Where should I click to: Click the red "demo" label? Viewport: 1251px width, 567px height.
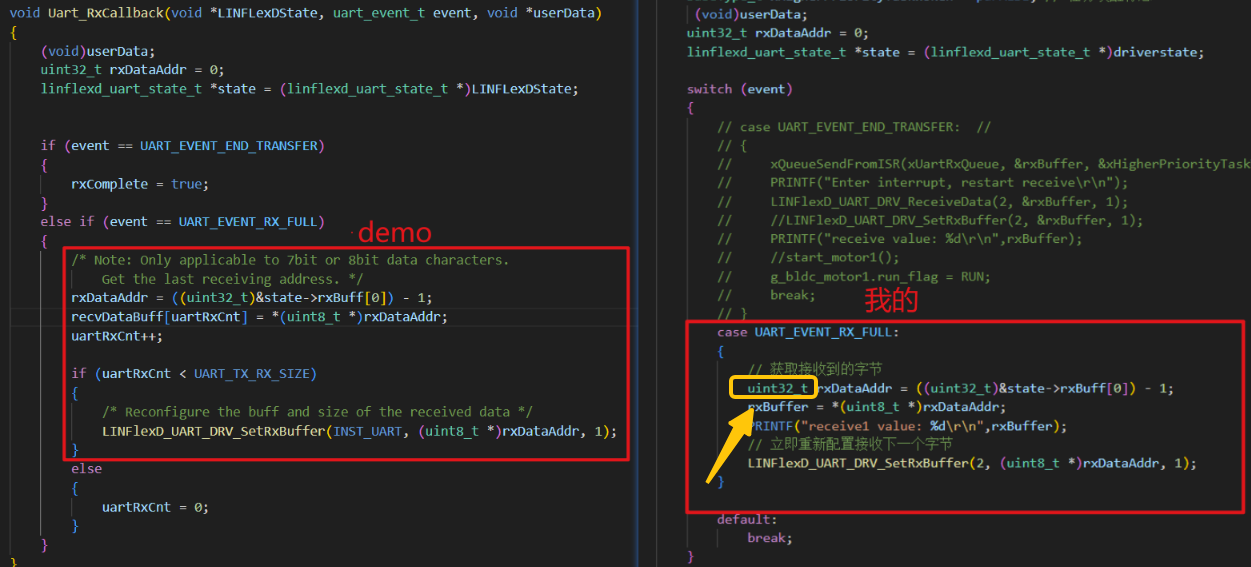click(x=394, y=232)
